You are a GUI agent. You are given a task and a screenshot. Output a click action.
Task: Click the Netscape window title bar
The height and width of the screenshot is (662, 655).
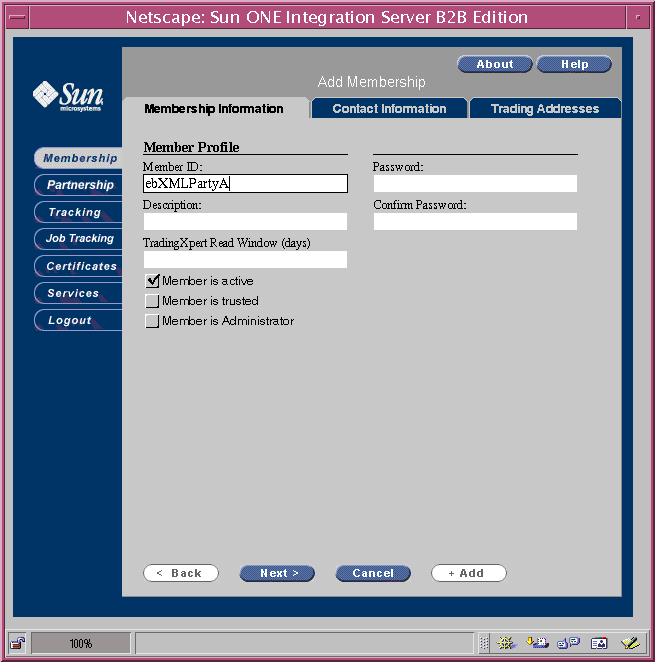coord(327,17)
